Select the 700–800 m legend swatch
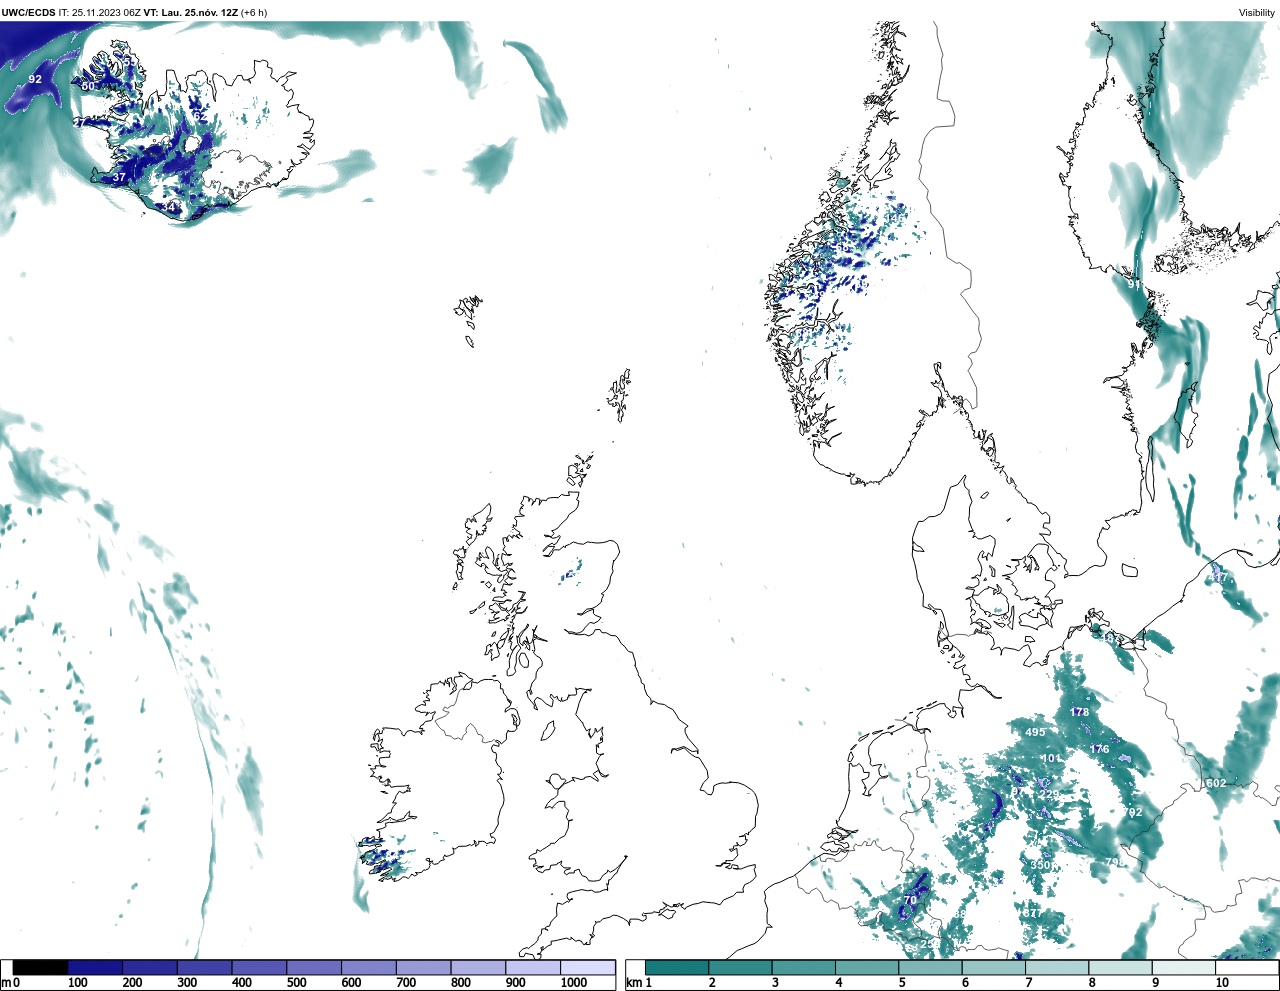The image size is (1280, 991). [x=423, y=968]
